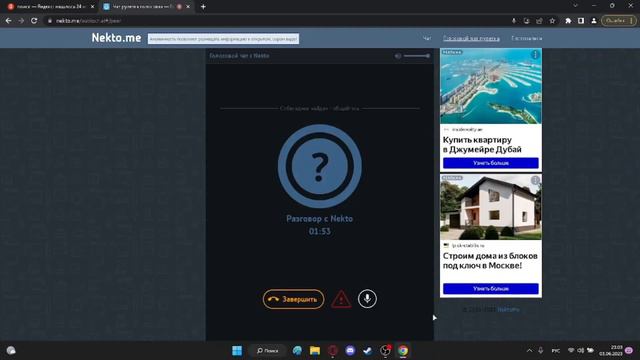Open the browser extensions puzzle icon
This screenshot has height=360, width=640.
coord(568,21)
